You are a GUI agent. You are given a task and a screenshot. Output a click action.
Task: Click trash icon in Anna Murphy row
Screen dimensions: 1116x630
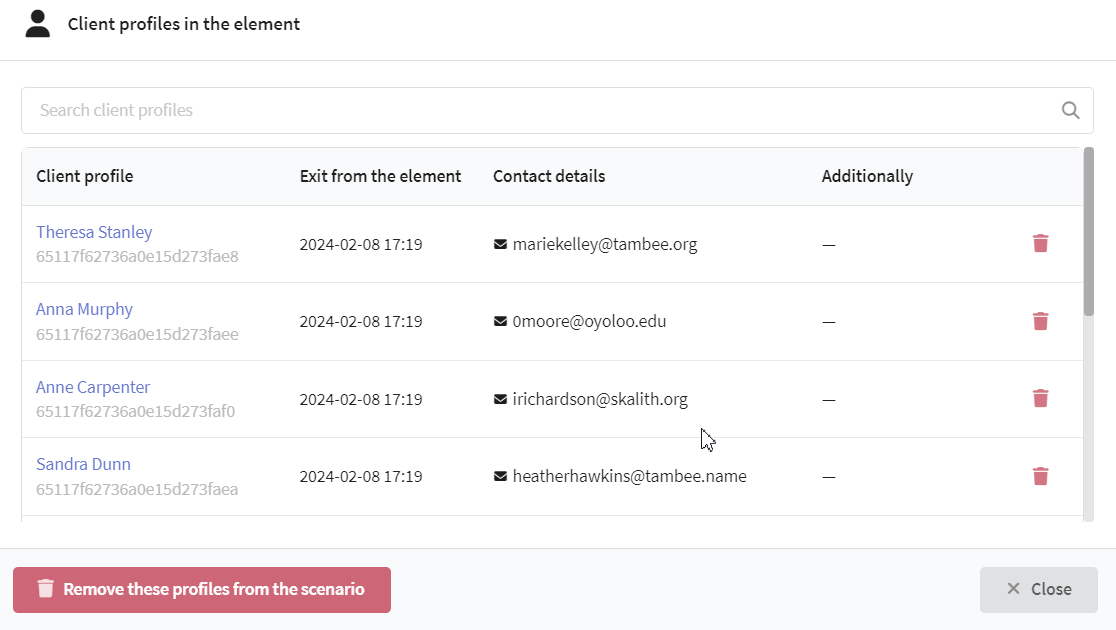pos(1040,321)
